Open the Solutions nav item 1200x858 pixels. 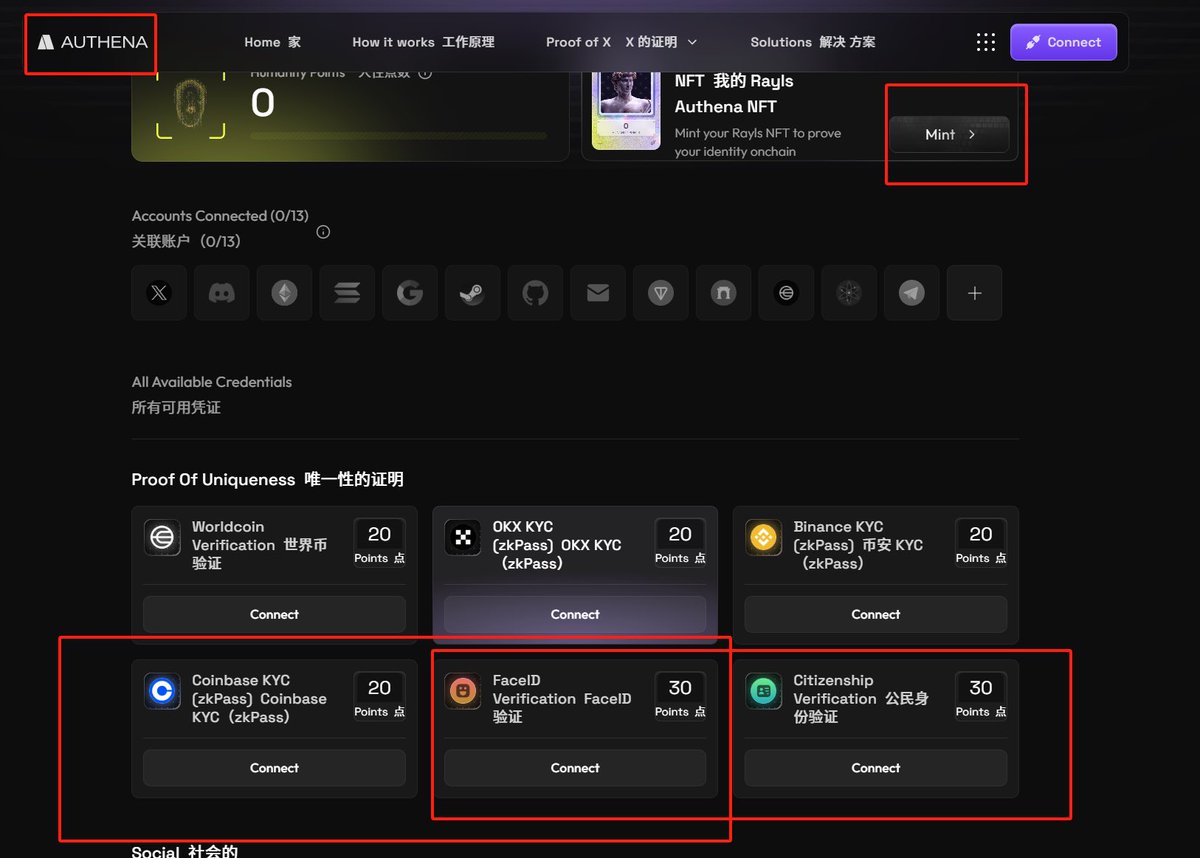[x=812, y=42]
